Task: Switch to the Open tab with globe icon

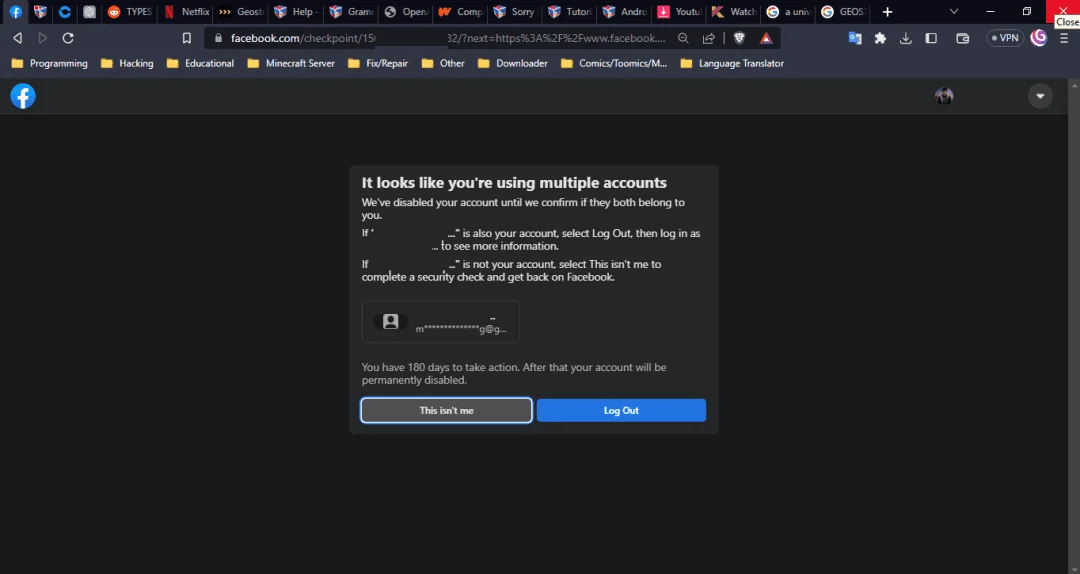Action: click(x=406, y=12)
